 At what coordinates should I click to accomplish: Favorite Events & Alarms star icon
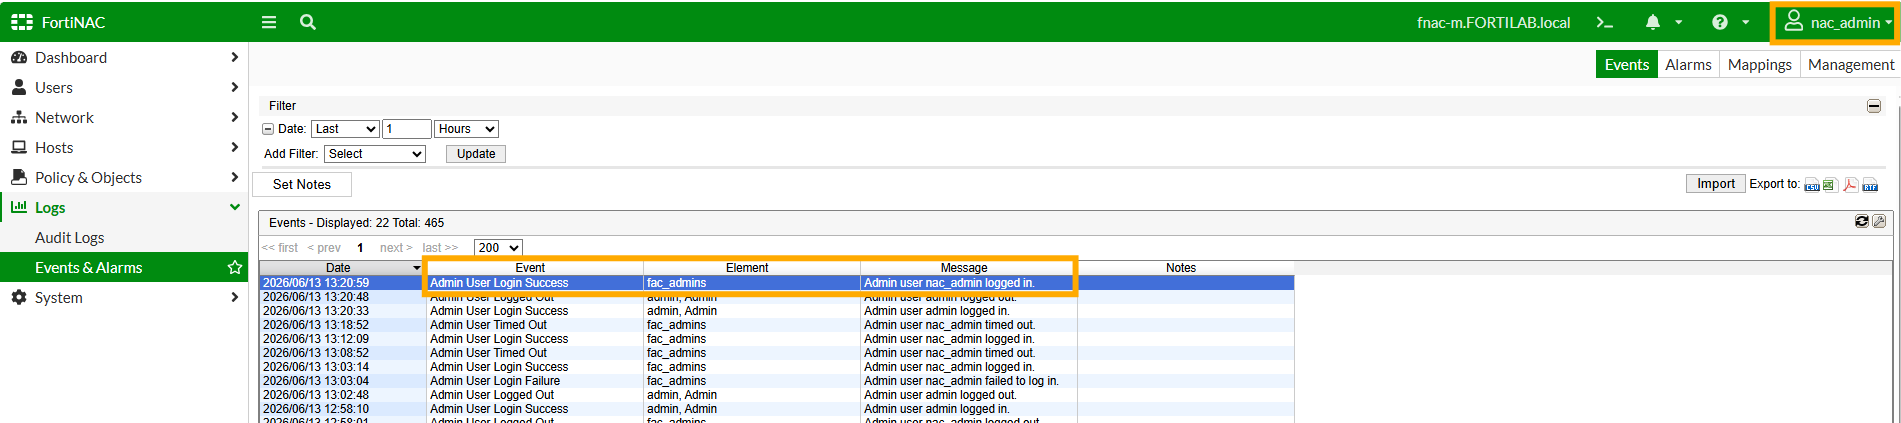coord(235,267)
